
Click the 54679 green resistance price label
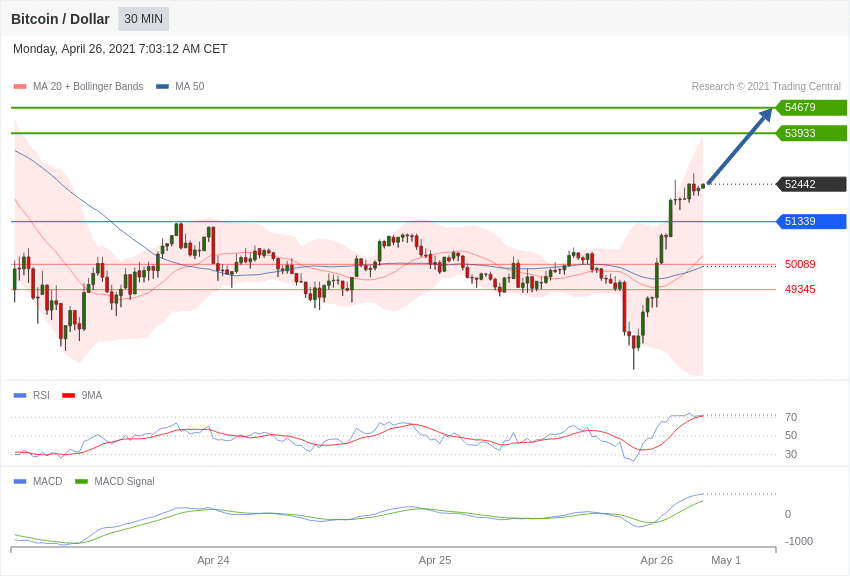click(812, 107)
